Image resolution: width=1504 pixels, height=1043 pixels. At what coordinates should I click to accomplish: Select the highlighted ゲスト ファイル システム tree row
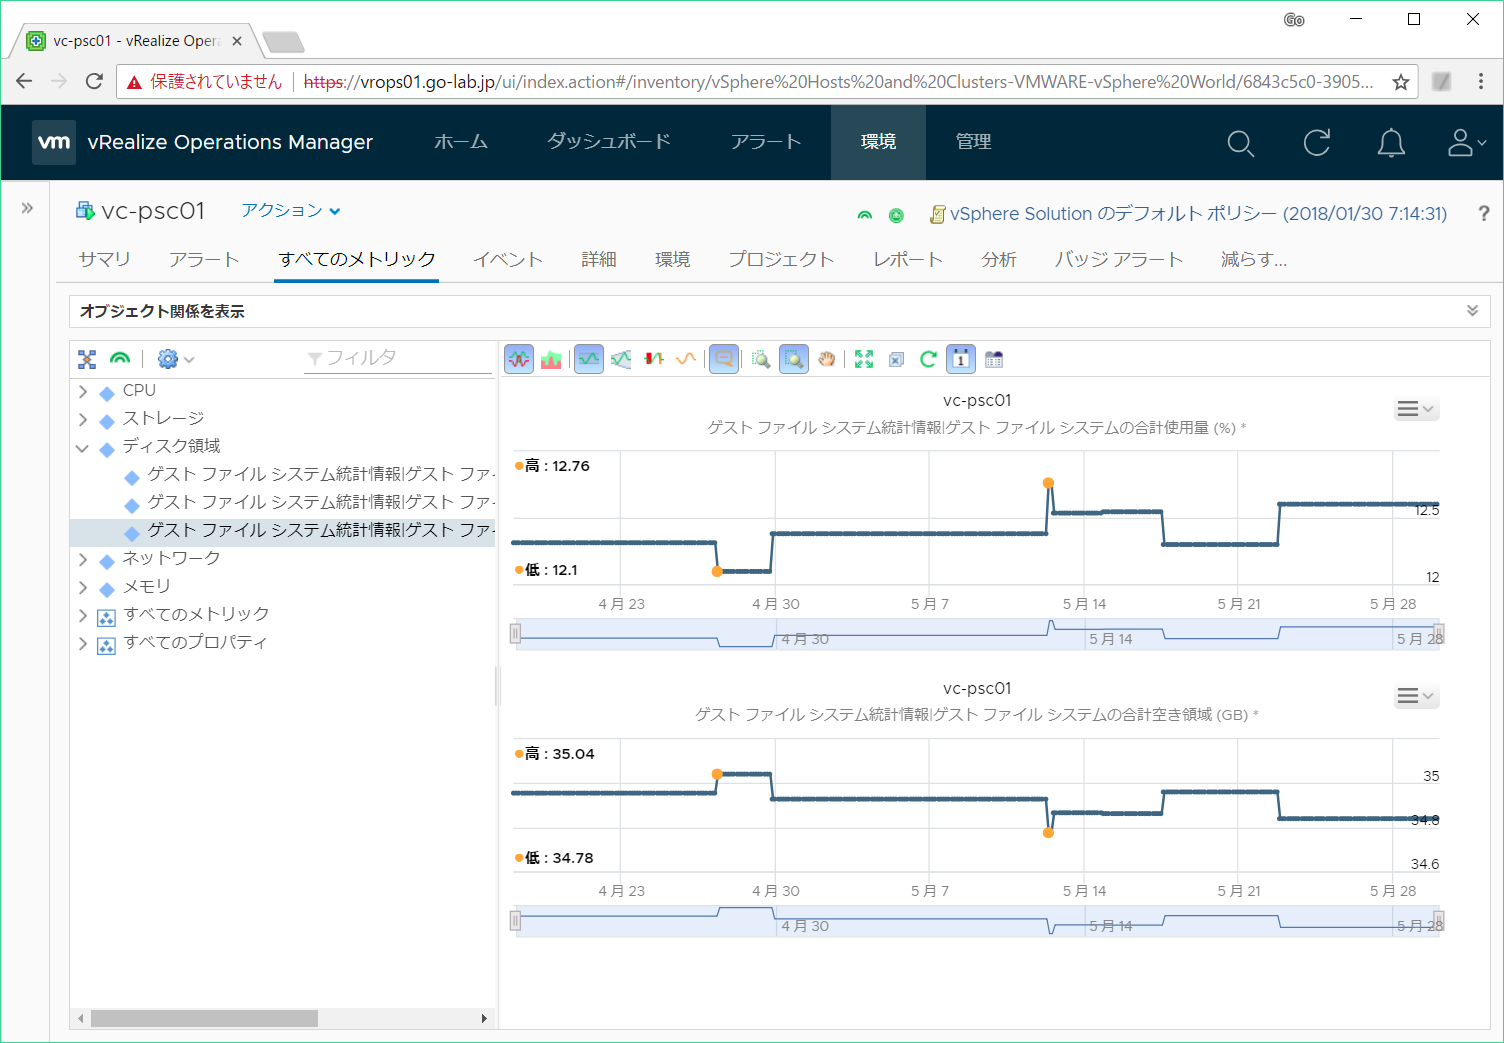(283, 531)
